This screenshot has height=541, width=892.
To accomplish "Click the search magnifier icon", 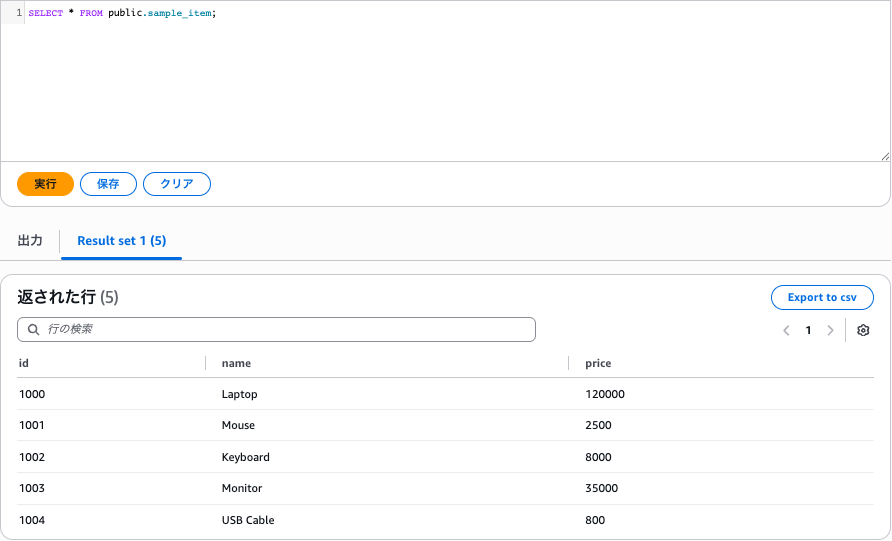I will pos(33,329).
